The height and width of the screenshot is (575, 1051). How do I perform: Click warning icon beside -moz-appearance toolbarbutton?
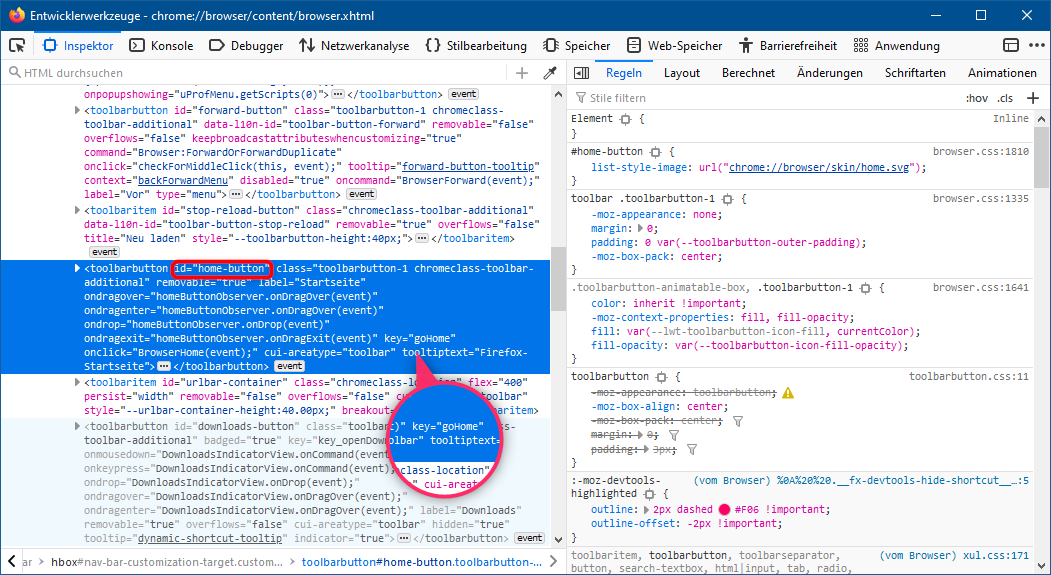point(788,393)
